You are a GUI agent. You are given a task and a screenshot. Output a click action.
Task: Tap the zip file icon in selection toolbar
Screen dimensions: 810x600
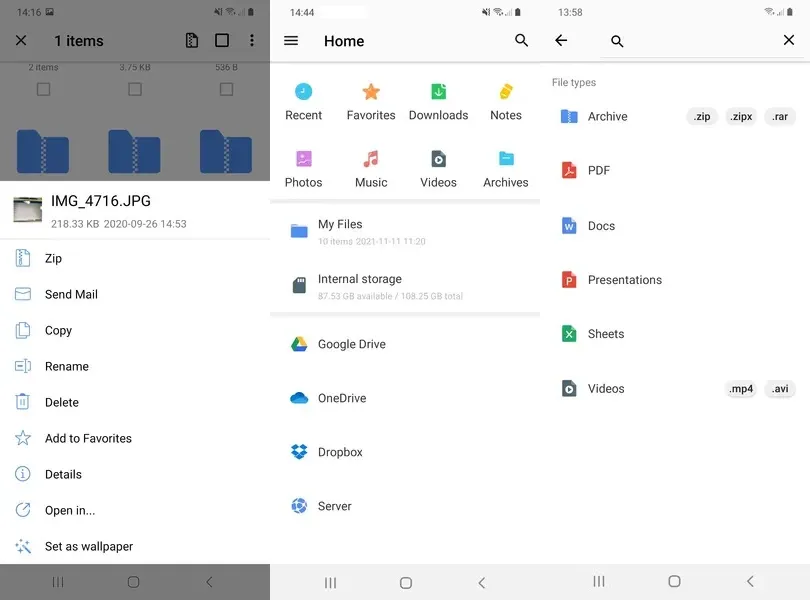click(x=192, y=40)
